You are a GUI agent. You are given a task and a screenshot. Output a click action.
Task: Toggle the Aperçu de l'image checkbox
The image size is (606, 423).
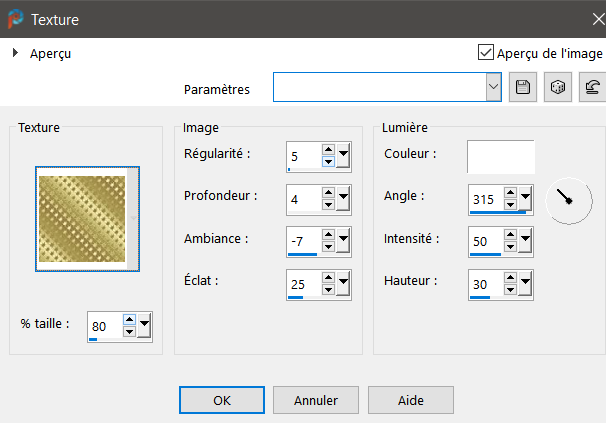486,53
